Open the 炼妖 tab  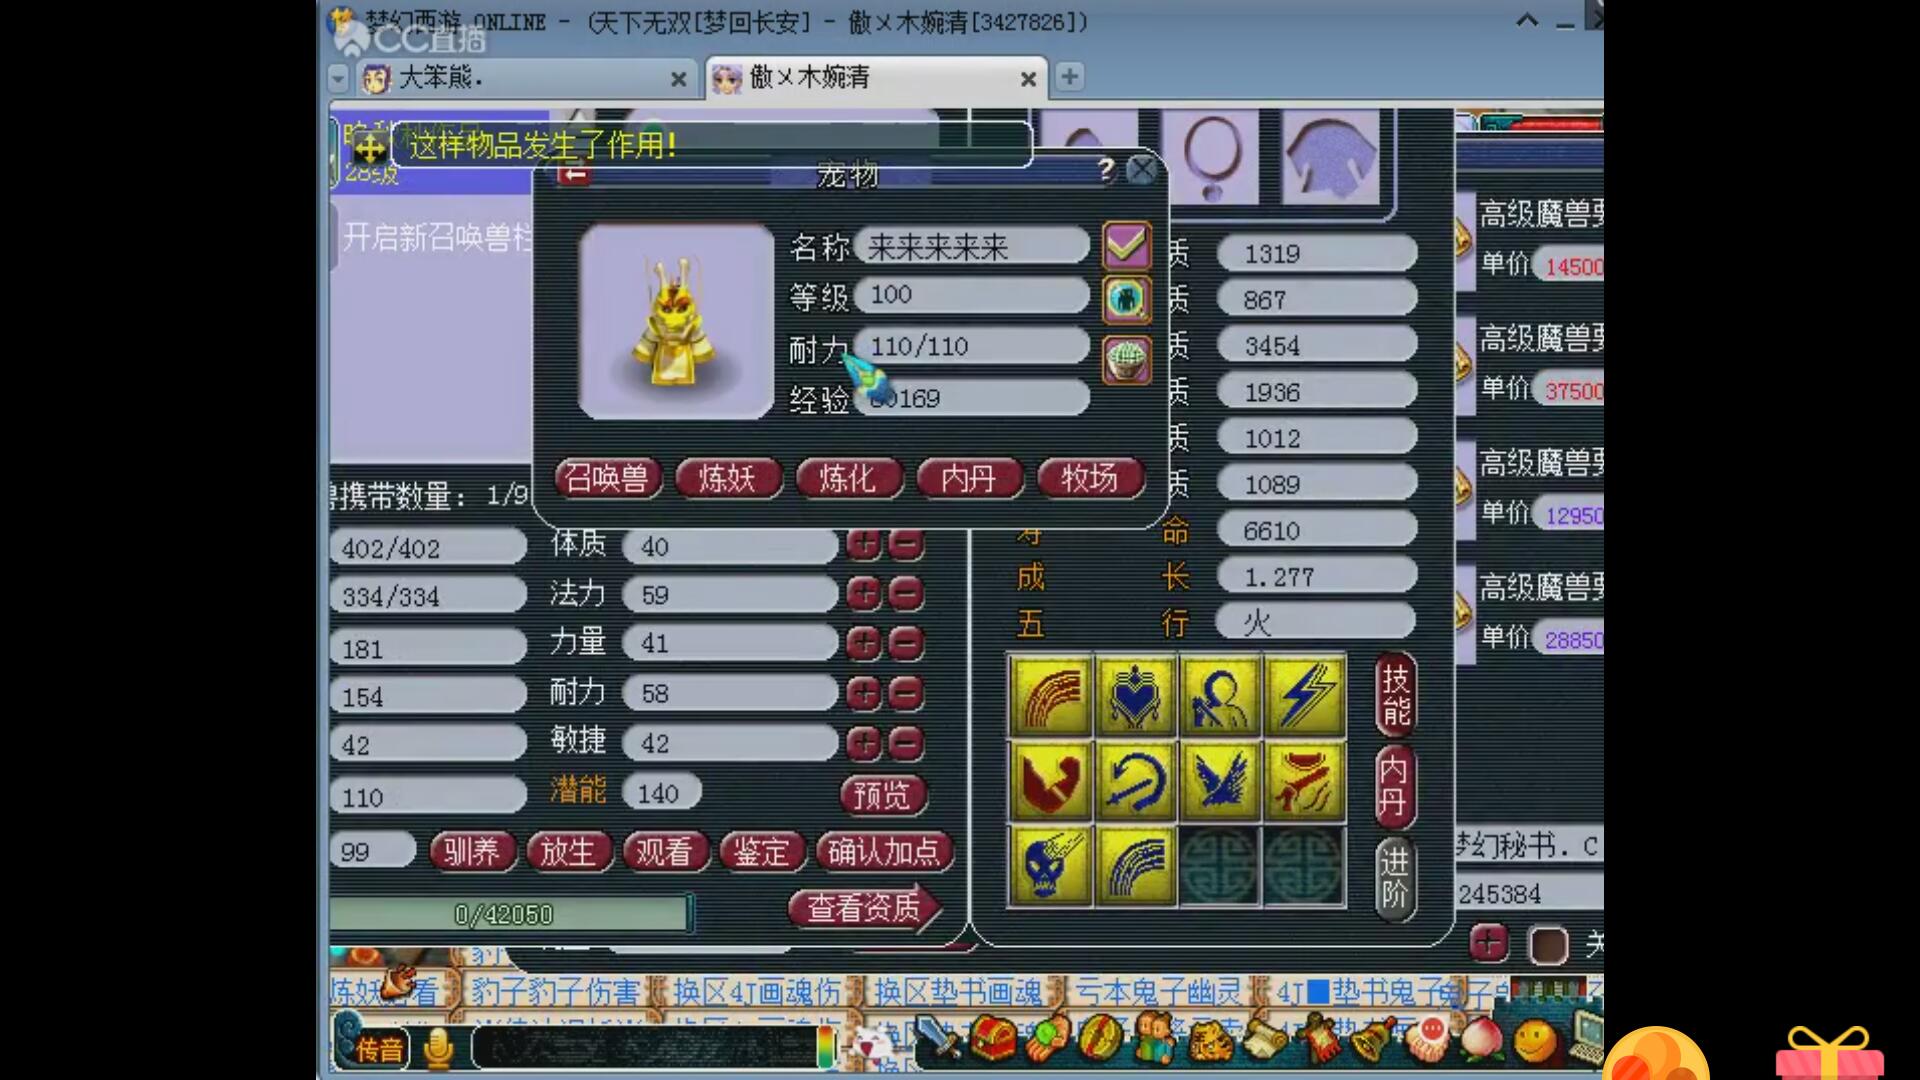pos(728,478)
